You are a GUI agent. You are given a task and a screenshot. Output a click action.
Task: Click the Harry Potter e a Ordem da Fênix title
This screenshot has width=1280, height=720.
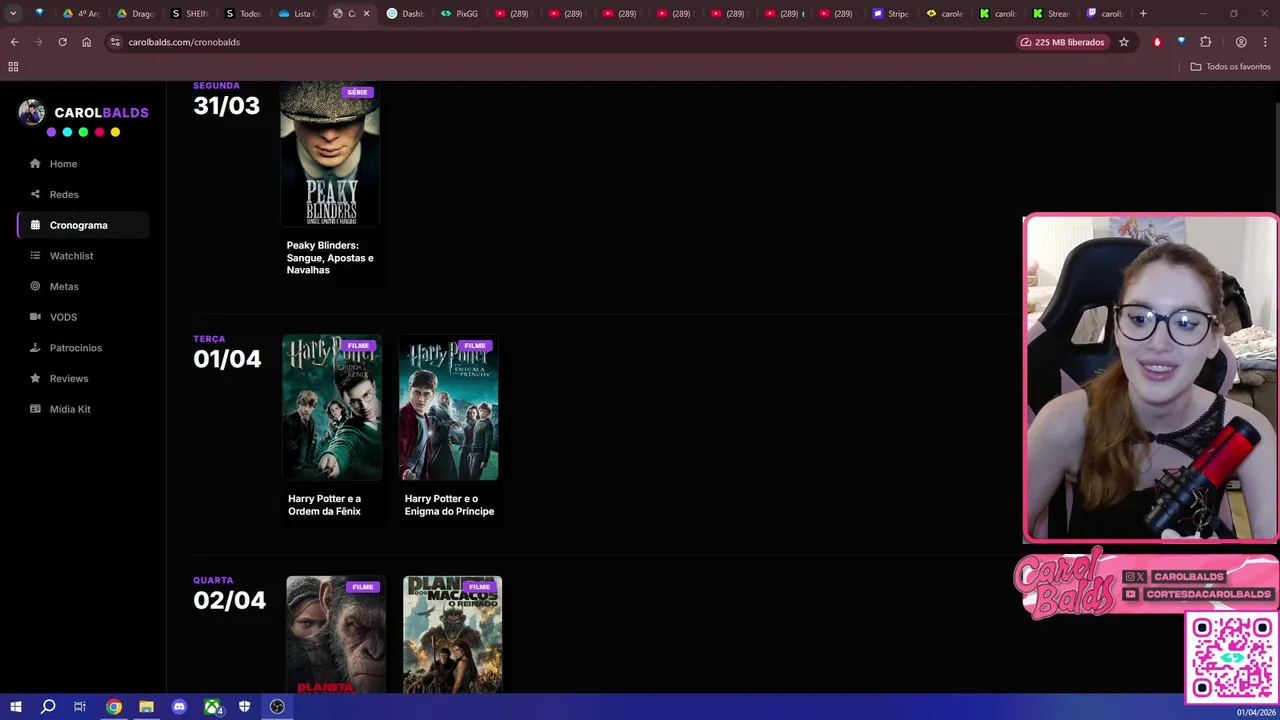tap(324, 505)
